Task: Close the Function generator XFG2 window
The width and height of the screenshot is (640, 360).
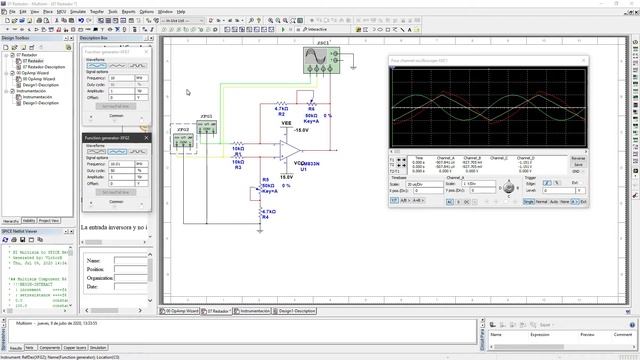Action: point(146,138)
